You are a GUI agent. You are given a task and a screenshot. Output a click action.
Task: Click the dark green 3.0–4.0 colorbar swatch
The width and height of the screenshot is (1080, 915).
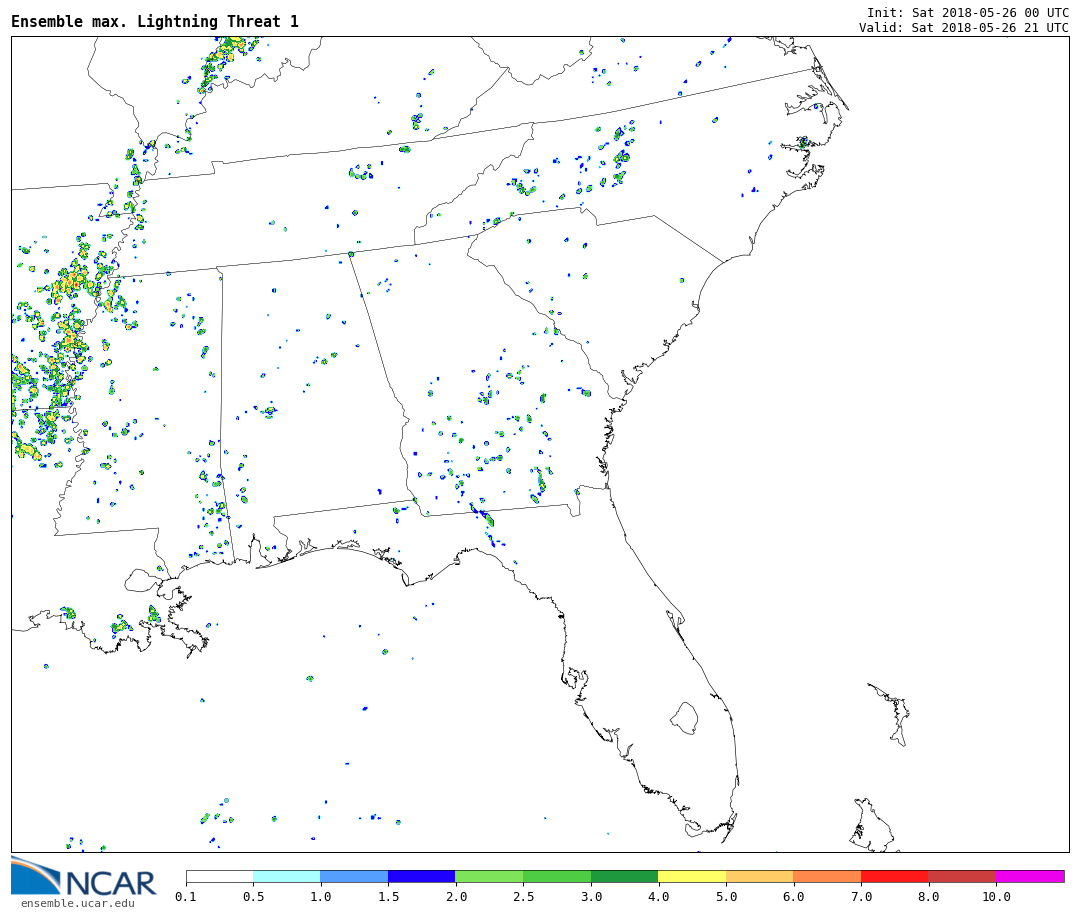point(625,876)
